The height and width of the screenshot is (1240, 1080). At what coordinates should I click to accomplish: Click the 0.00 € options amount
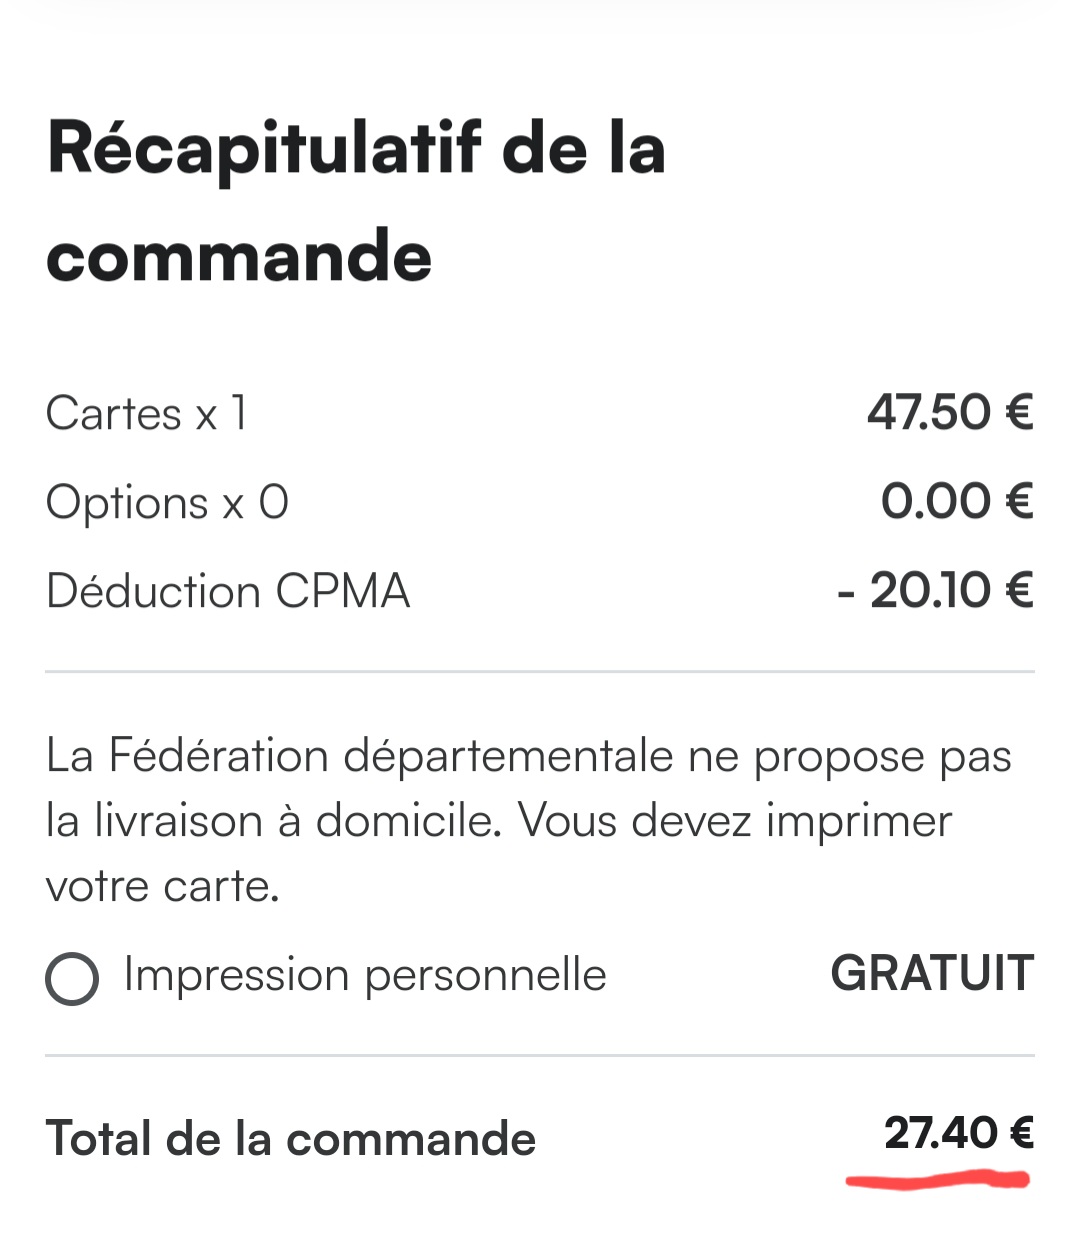click(956, 501)
